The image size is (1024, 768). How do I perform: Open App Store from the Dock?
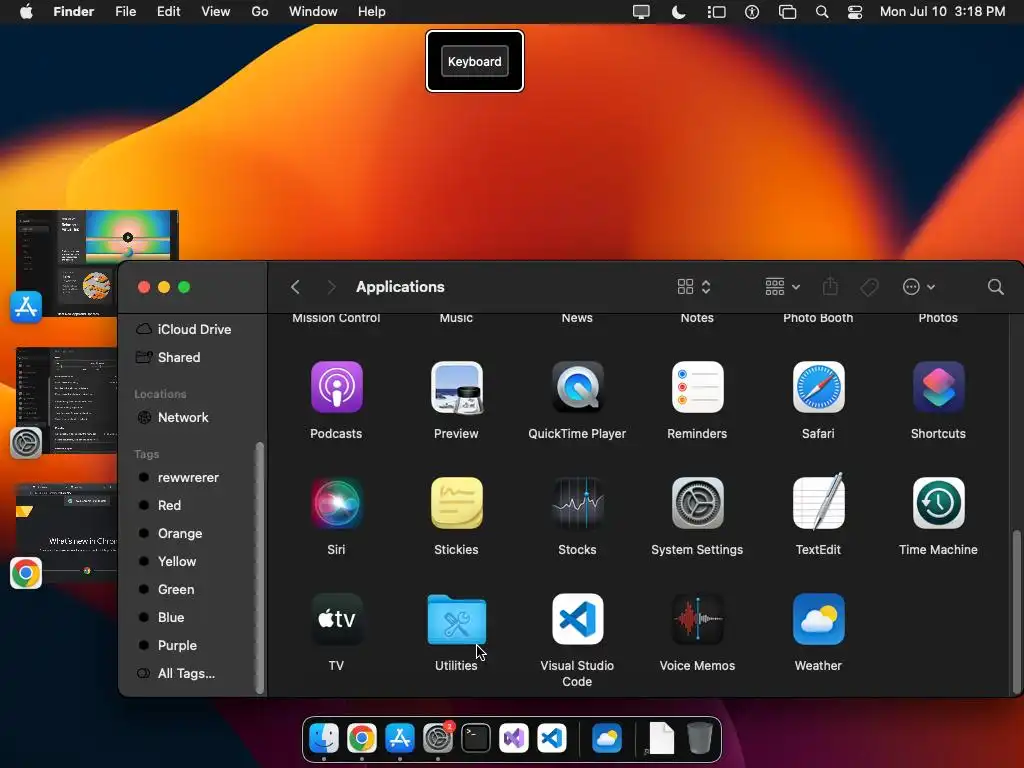pos(400,739)
